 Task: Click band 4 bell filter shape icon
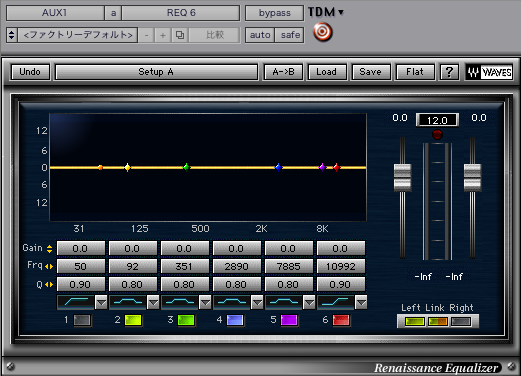(x=232, y=302)
